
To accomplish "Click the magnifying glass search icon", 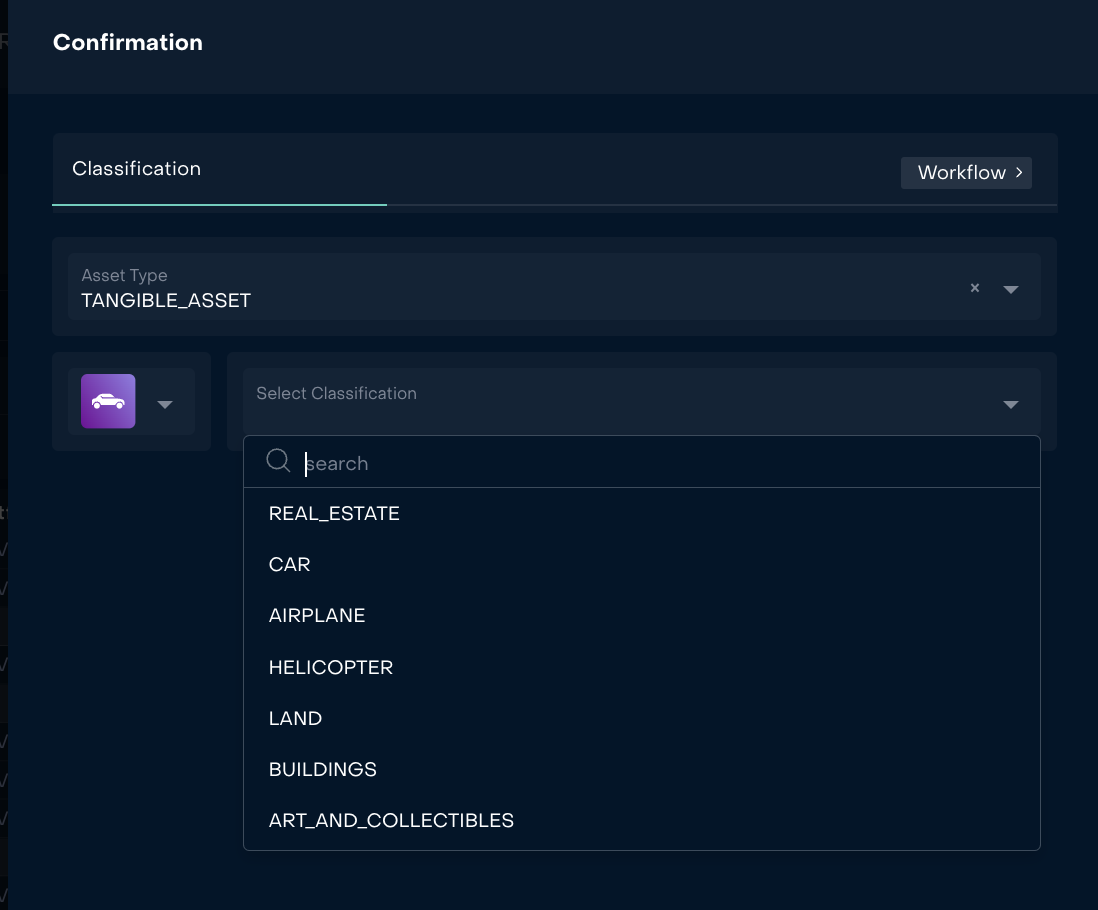I will pyautogui.click(x=278, y=461).
